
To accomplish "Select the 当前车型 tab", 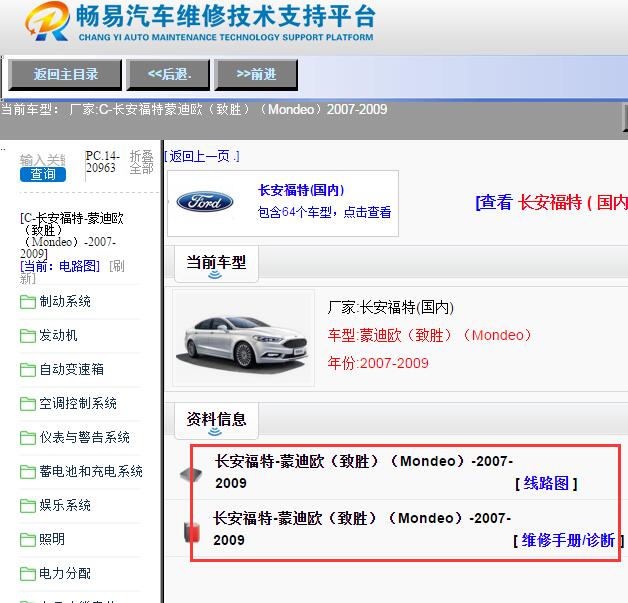I will [216, 263].
